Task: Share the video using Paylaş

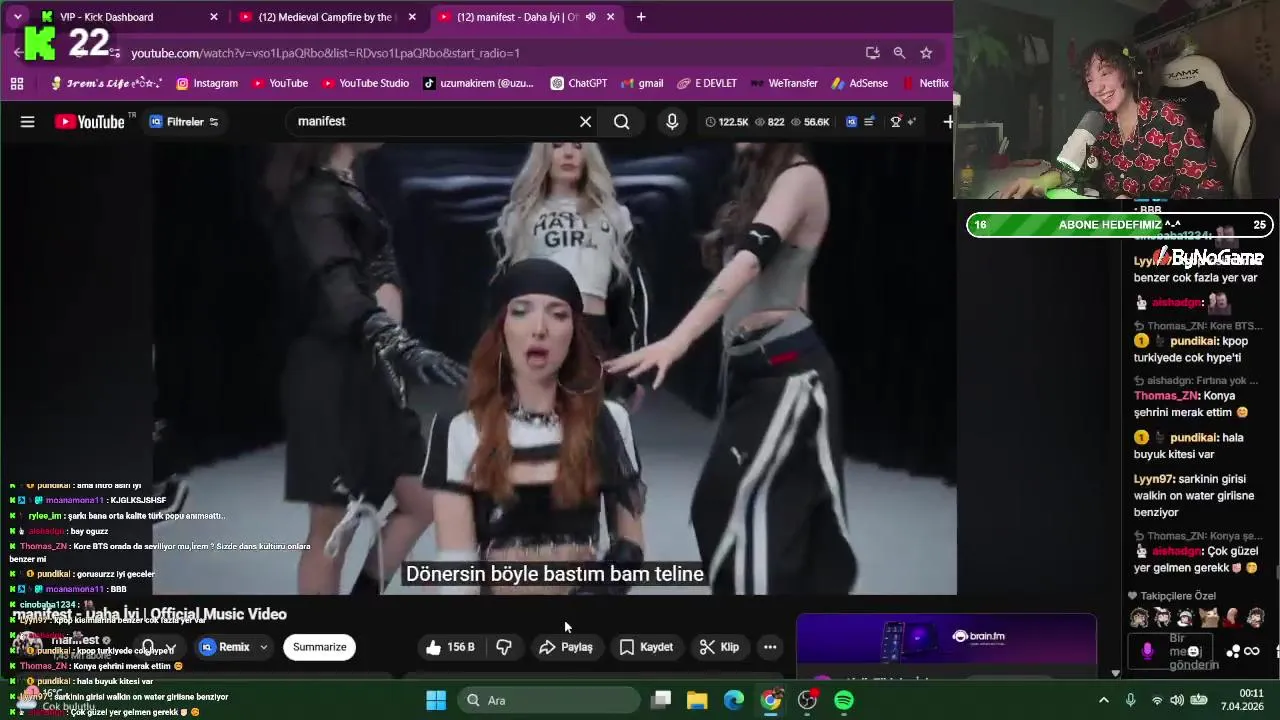Action: [x=565, y=647]
